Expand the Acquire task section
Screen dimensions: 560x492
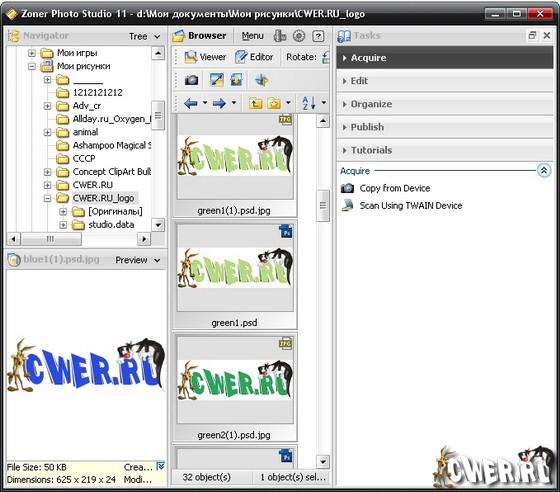pos(445,58)
